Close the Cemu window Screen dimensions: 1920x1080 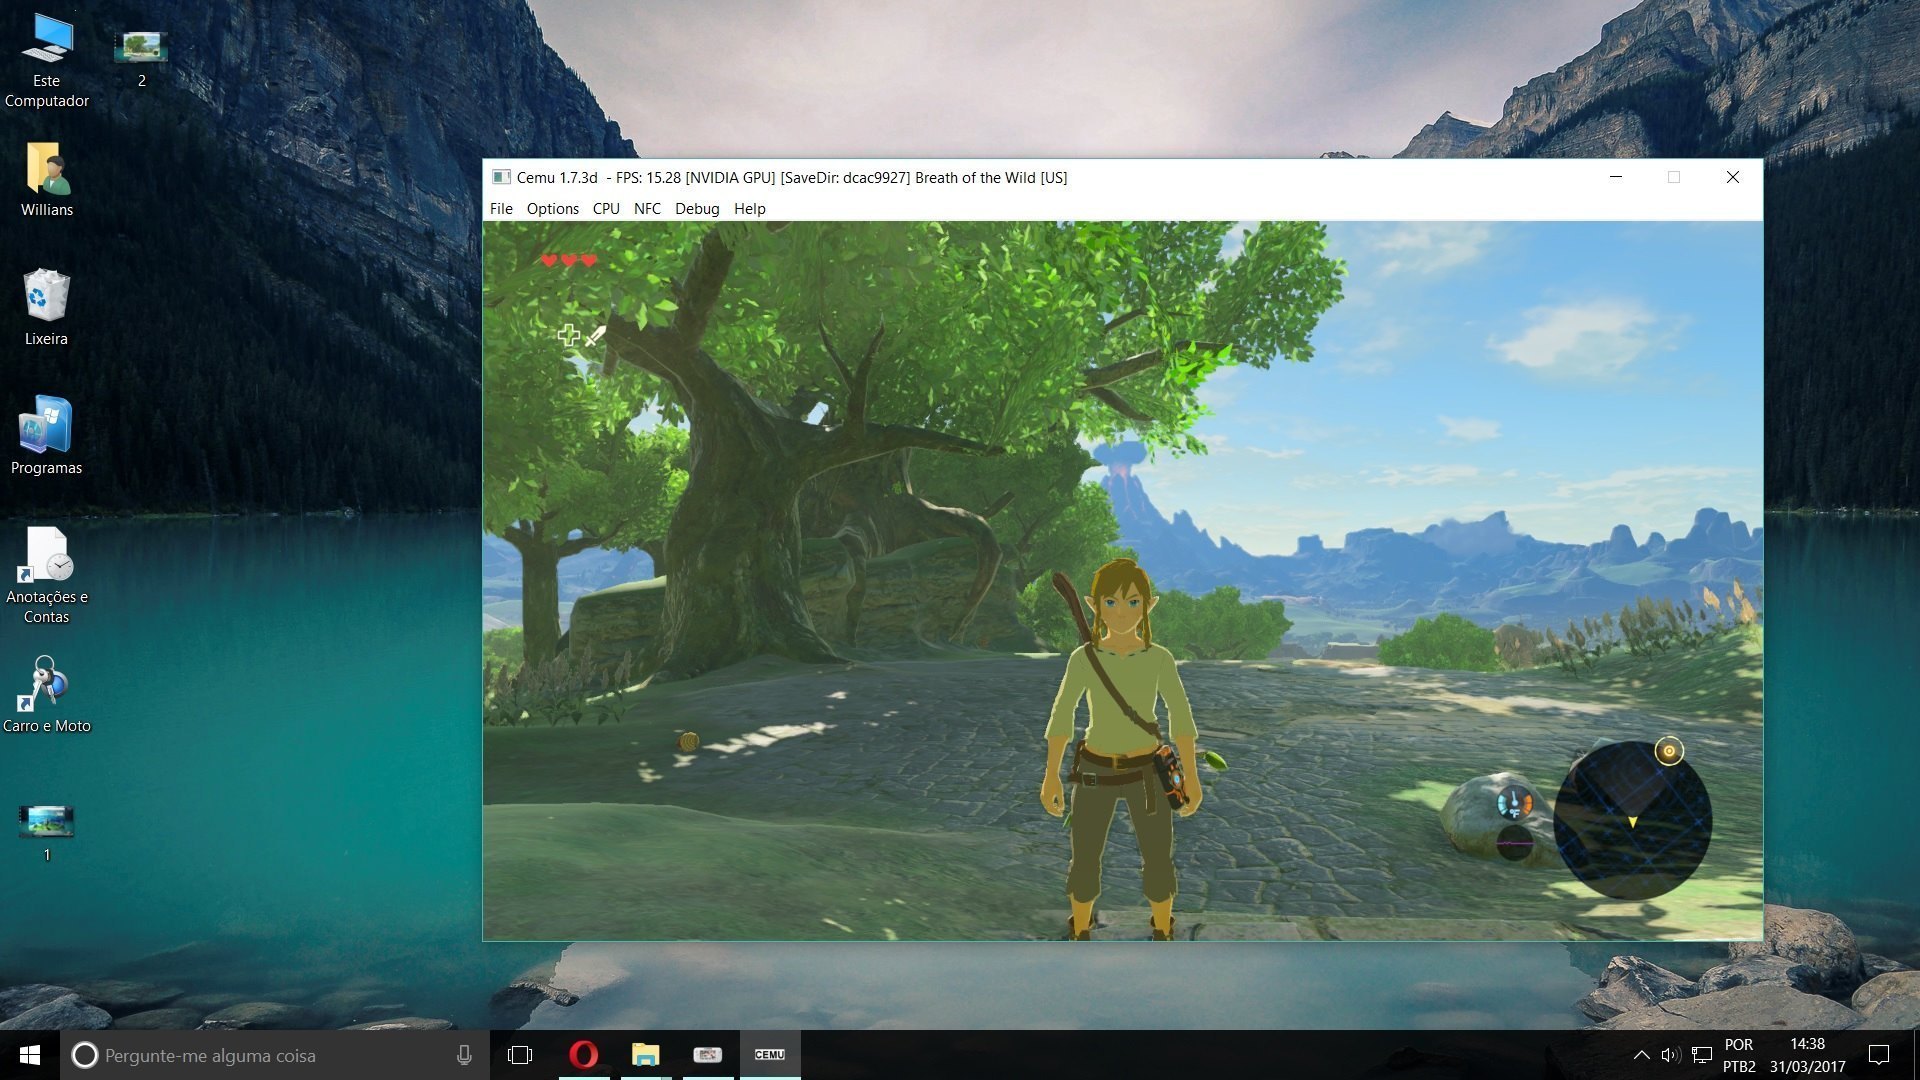(x=1733, y=177)
